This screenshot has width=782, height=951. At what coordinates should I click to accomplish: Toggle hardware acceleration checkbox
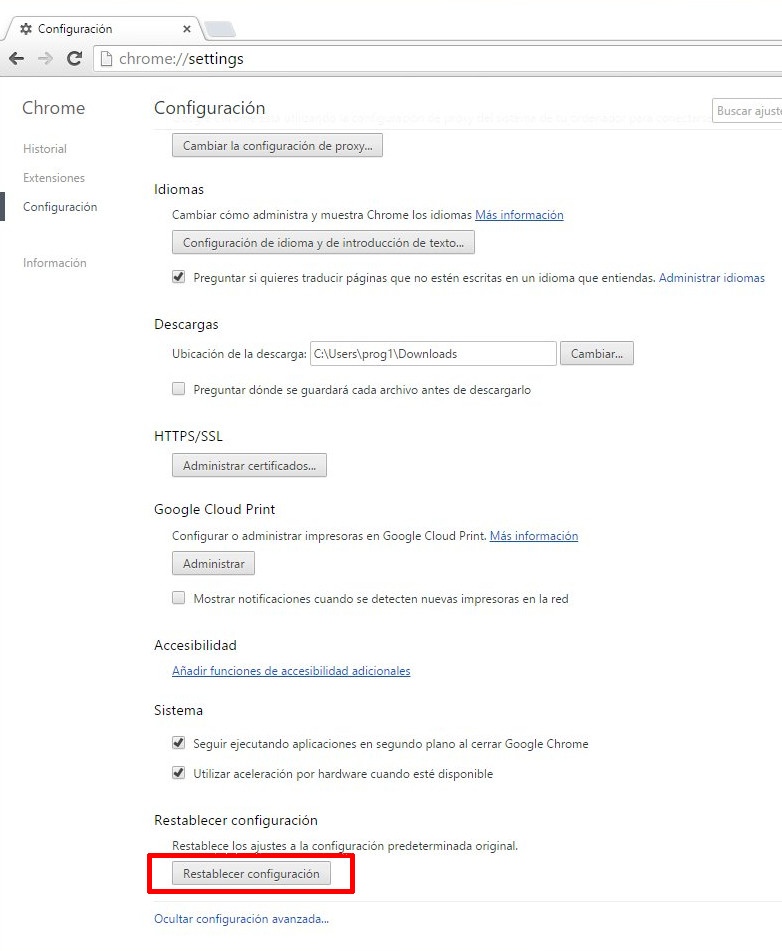pyautogui.click(x=178, y=773)
